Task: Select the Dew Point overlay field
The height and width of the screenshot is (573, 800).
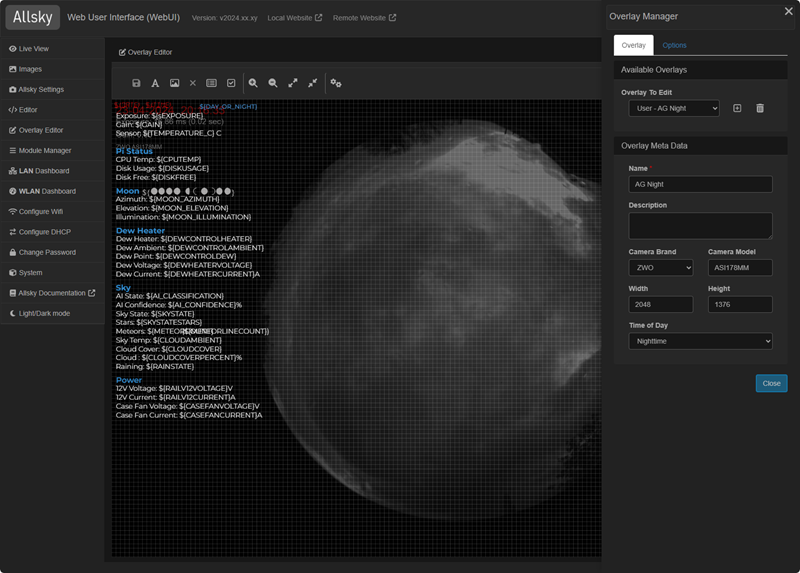Action: (176, 257)
